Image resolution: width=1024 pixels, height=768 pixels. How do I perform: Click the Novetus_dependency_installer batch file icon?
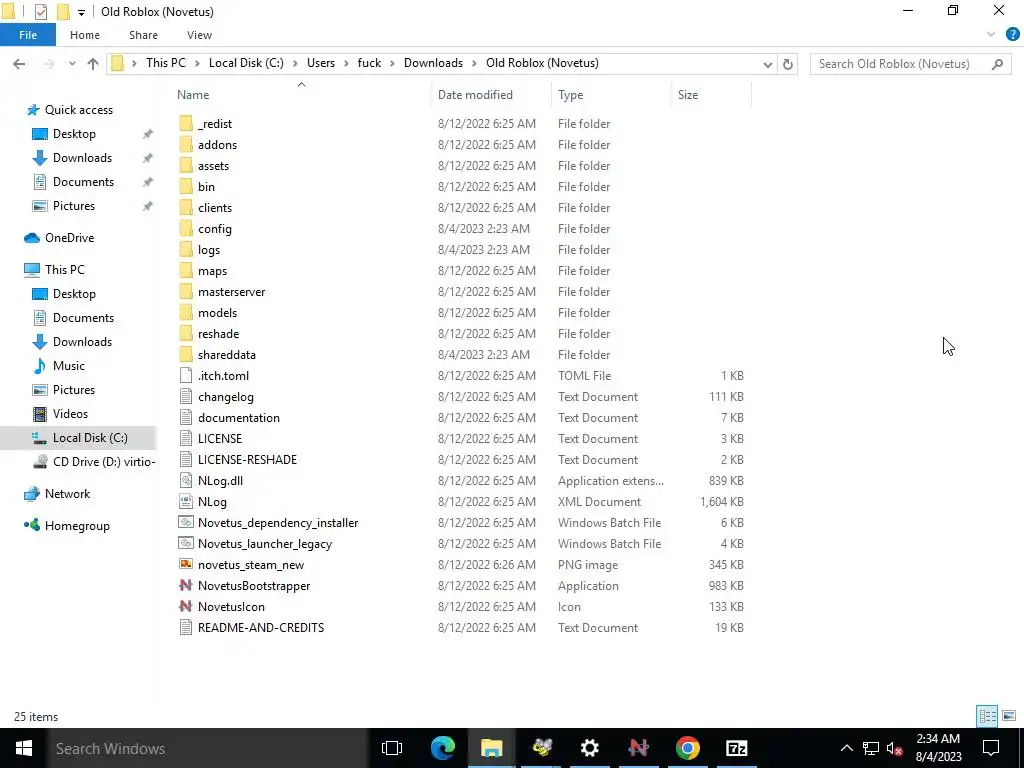point(186,522)
